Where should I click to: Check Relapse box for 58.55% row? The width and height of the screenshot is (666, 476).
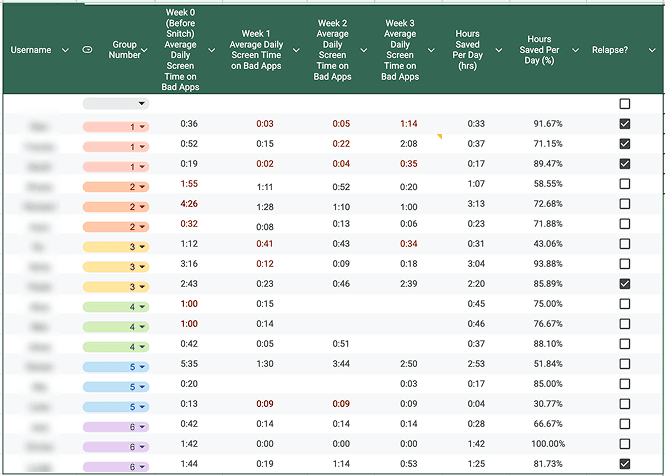coord(625,184)
